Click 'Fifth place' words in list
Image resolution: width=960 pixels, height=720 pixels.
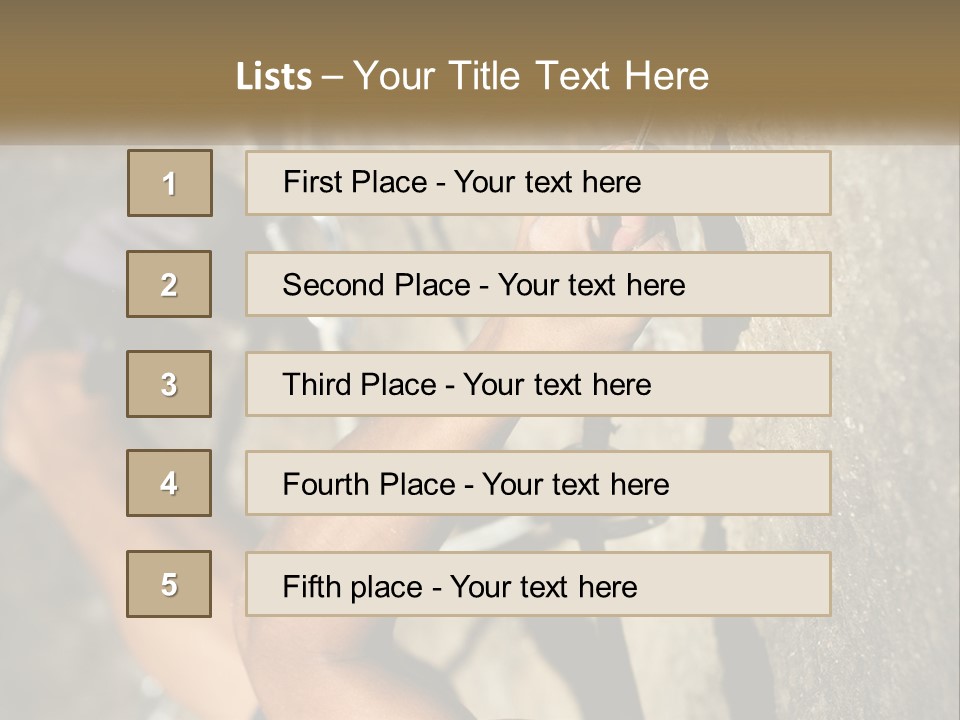(354, 586)
